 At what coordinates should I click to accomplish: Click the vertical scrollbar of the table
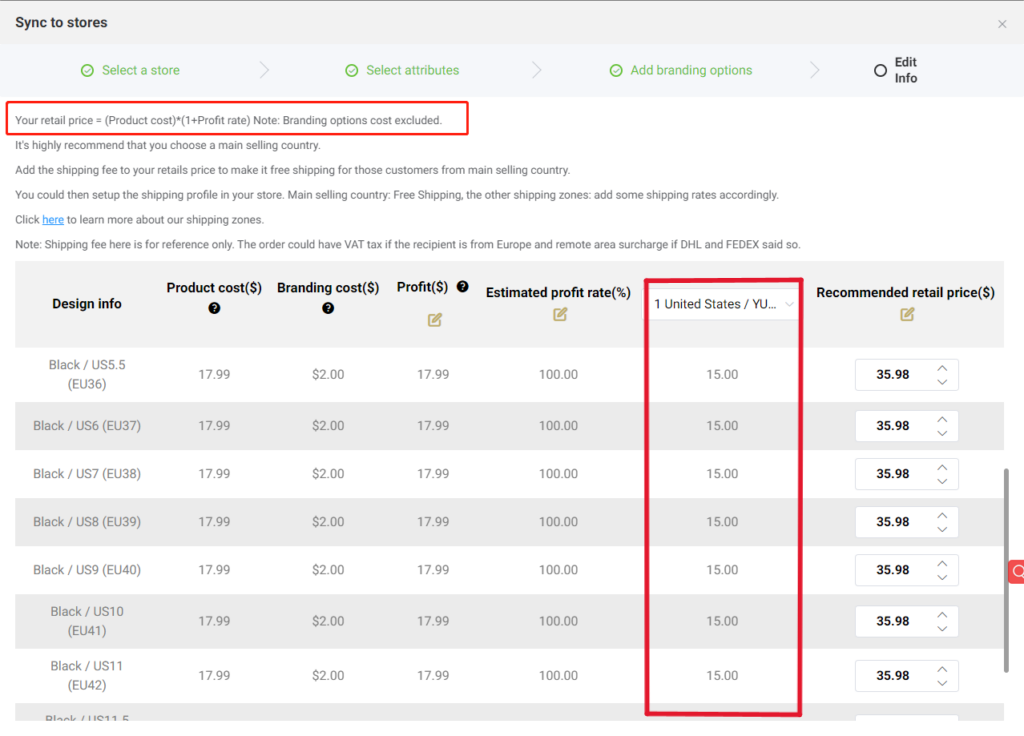click(x=1007, y=570)
